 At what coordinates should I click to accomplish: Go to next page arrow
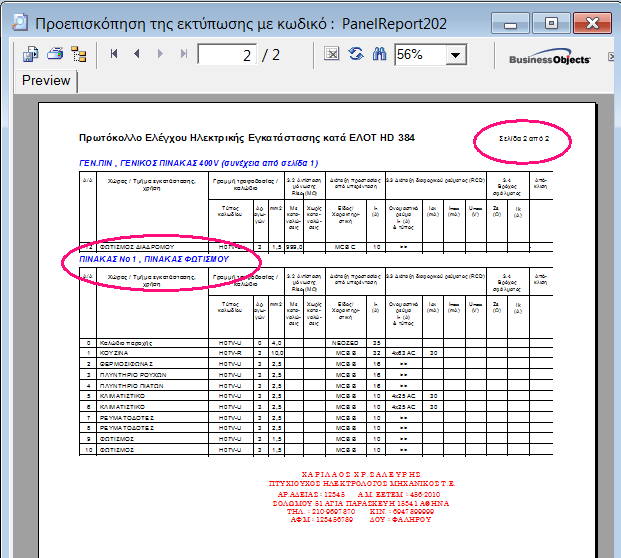click(161, 54)
